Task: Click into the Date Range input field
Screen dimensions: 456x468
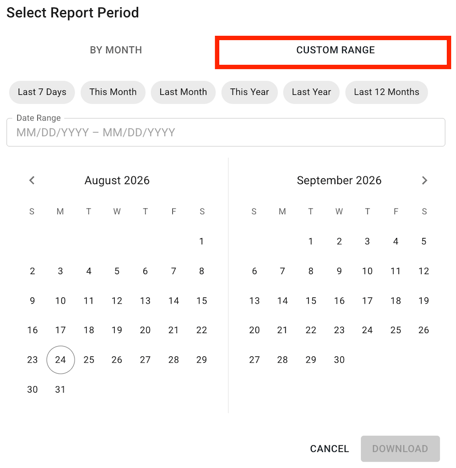Action: coord(226,132)
